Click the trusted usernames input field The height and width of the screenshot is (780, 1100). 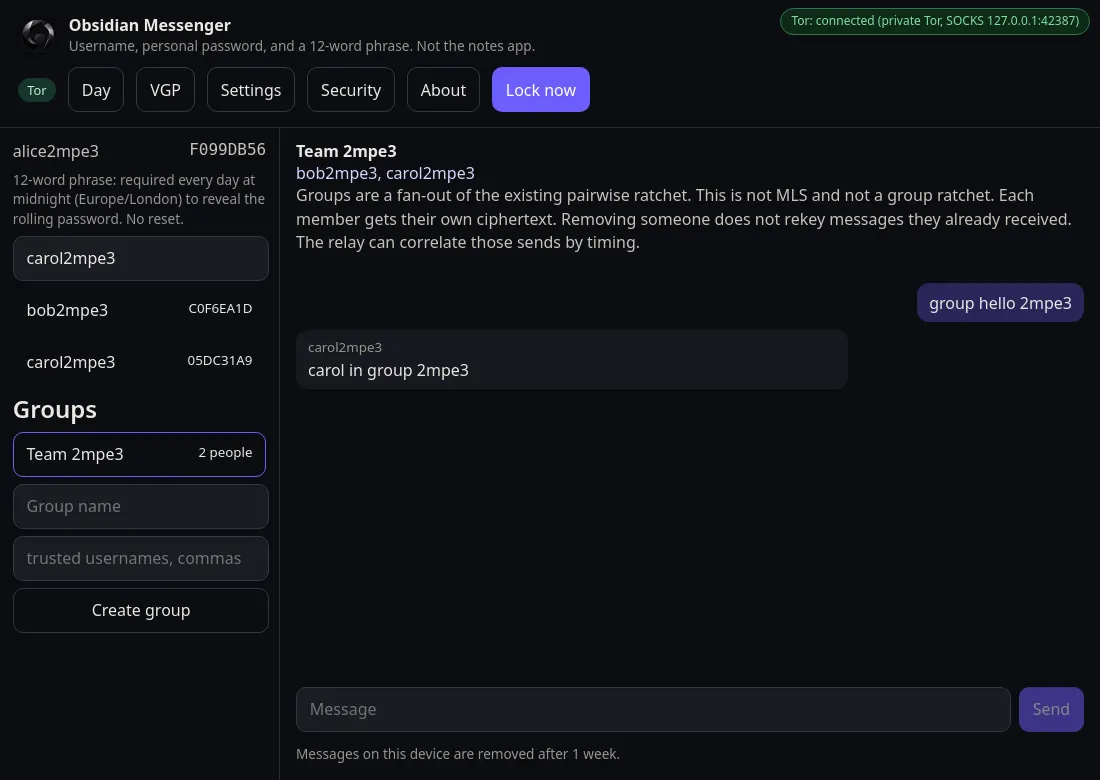click(141, 558)
